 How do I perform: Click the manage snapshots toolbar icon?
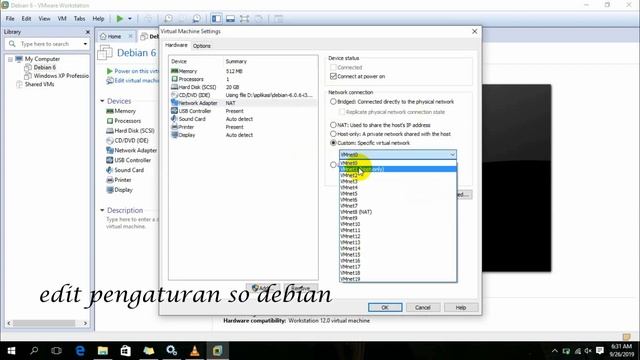click(196, 19)
